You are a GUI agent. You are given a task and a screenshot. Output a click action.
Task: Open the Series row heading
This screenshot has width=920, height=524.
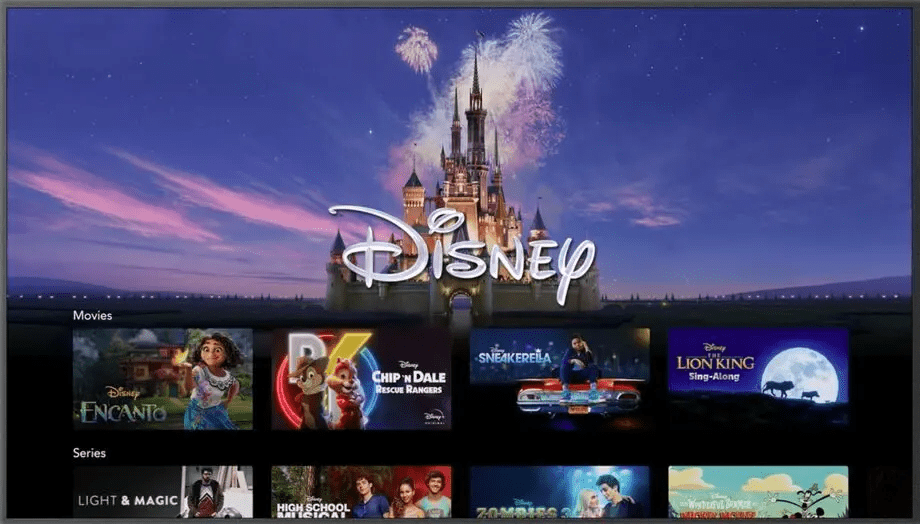pos(89,453)
